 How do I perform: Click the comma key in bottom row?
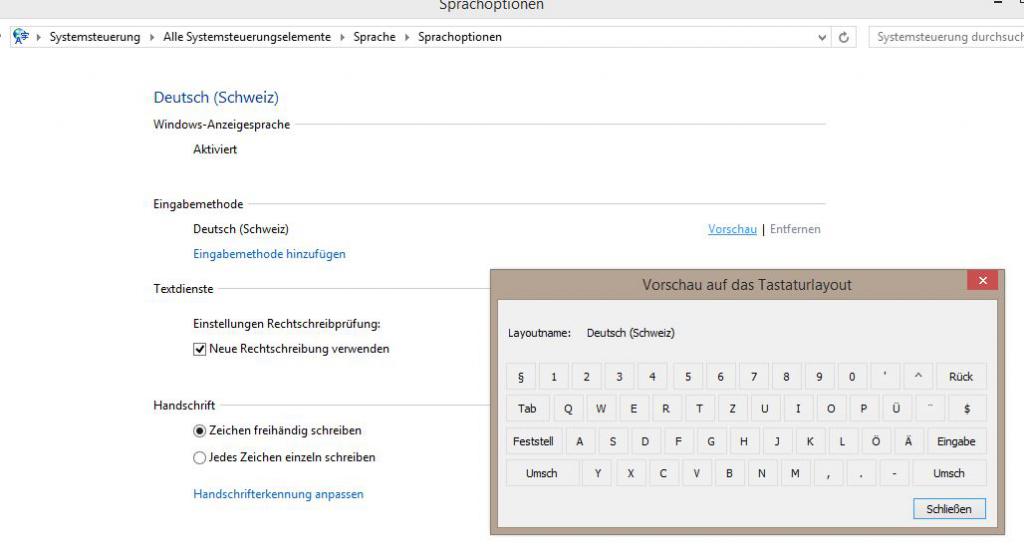pyautogui.click(x=828, y=473)
